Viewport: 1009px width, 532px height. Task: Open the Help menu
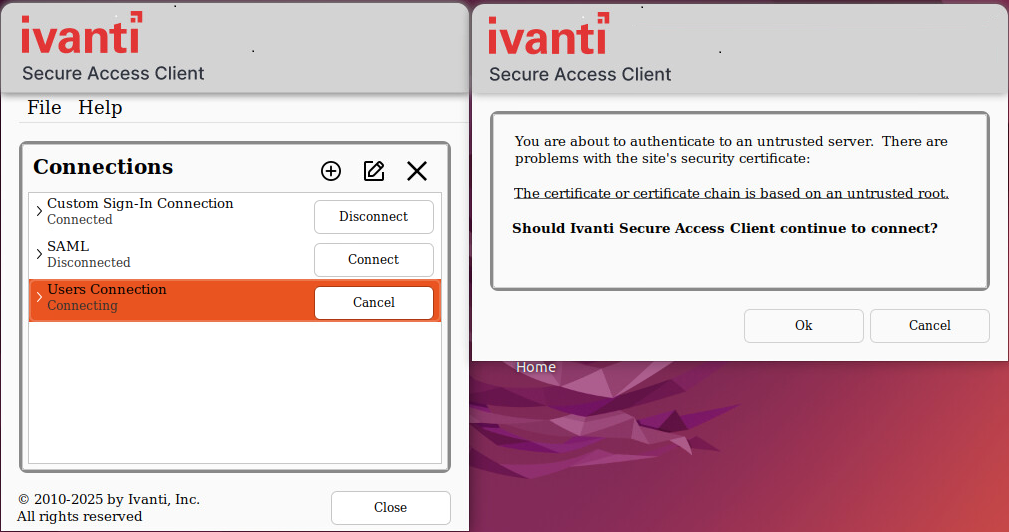[100, 107]
